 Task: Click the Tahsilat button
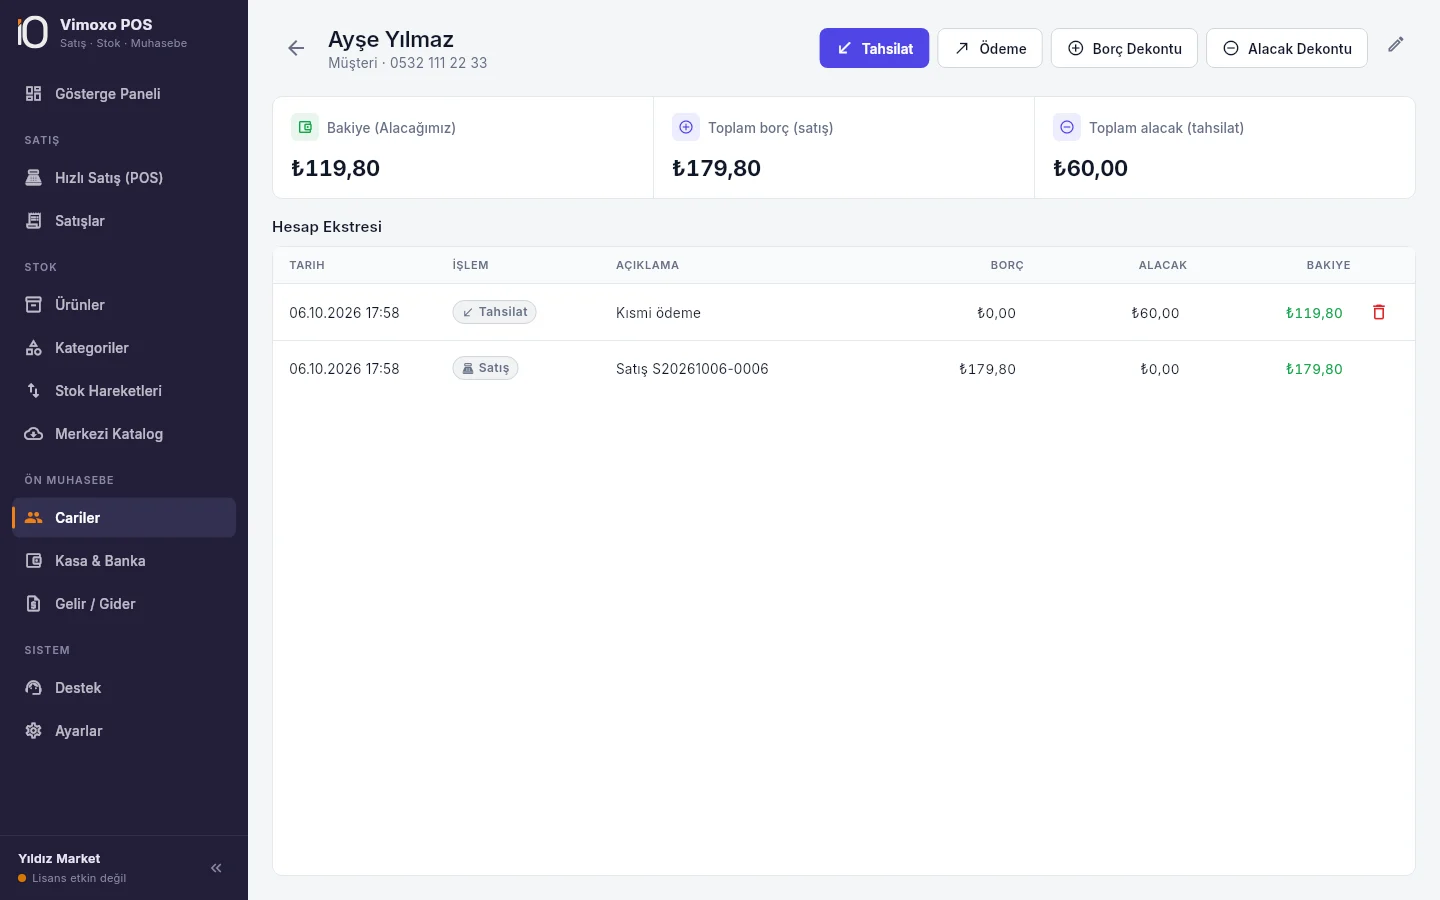pos(874,48)
